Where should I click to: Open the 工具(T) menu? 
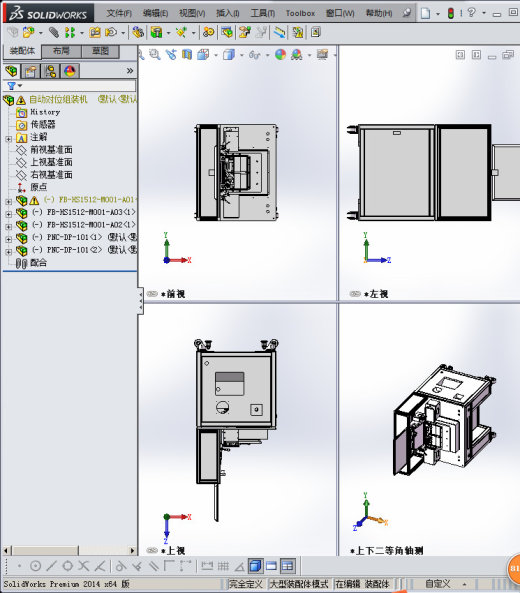[x=263, y=13]
